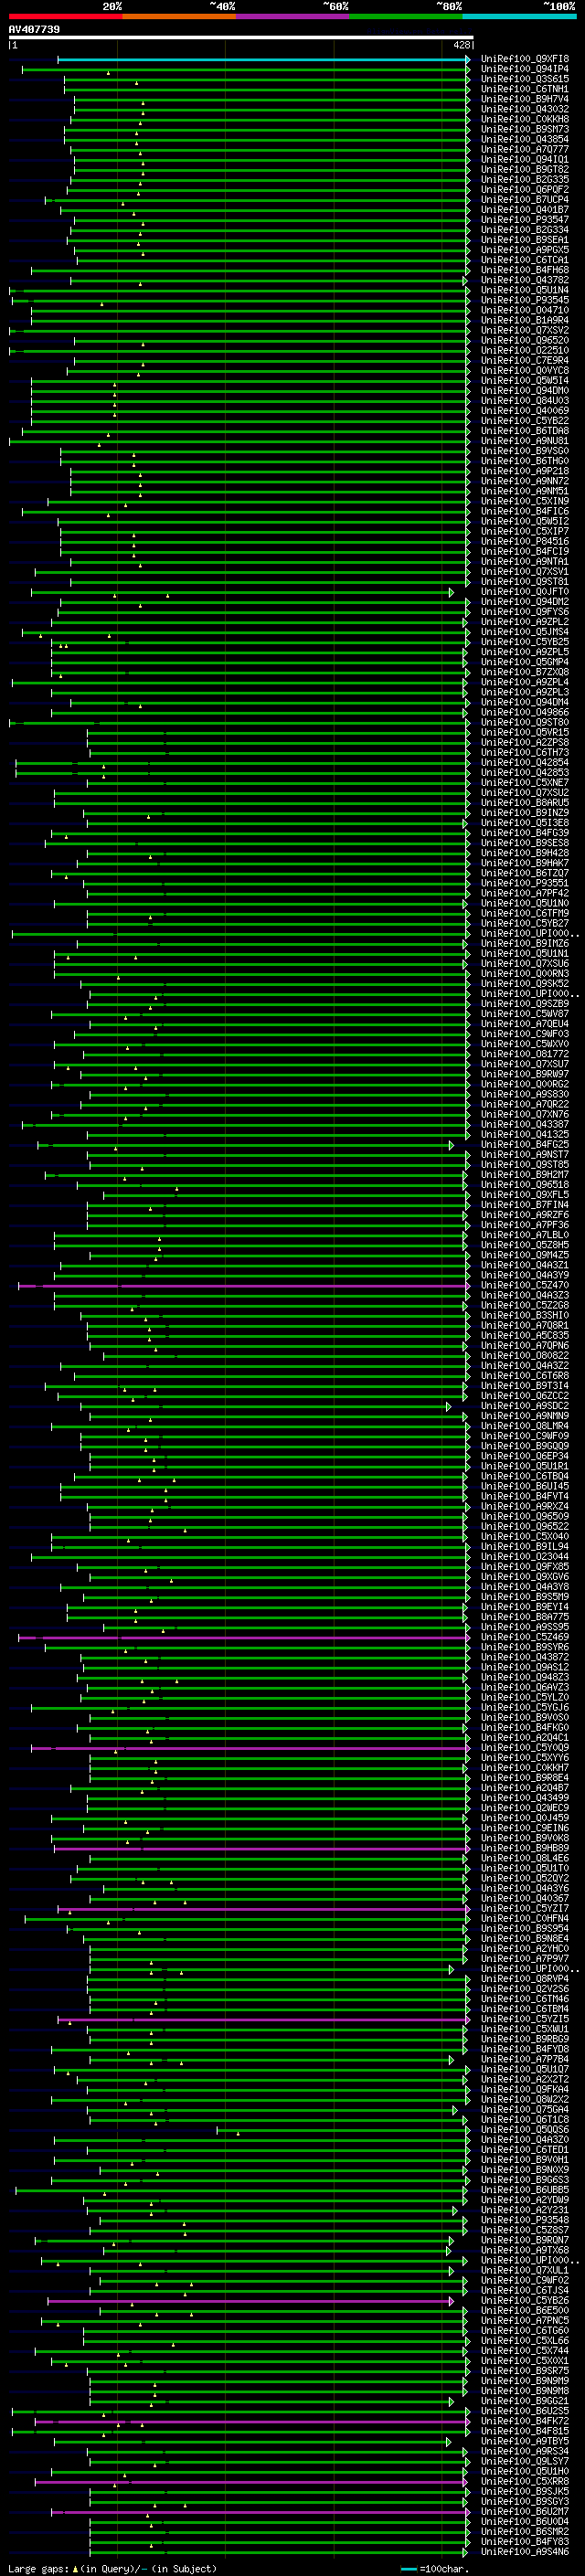Select hit UniRef100_B7FIN4
This screenshot has height=2576, width=585.
tap(524, 1205)
